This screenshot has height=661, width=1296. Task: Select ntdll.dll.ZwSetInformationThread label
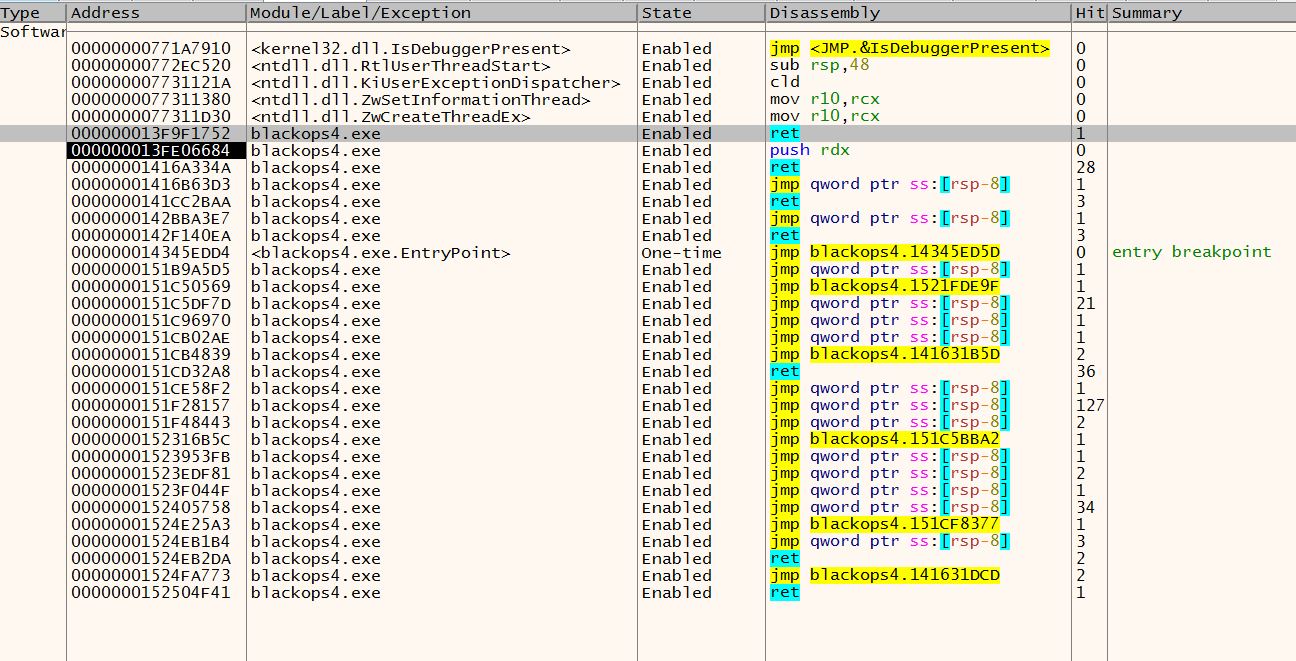[x=421, y=100]
